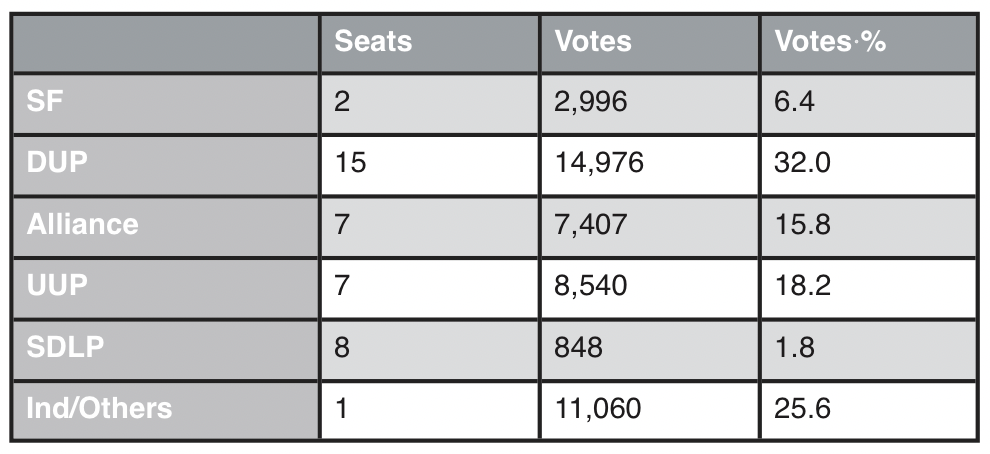990x454 pixels.
Task: Click the DUP percentage cell 32.0
Action: (x=802, y=163)
